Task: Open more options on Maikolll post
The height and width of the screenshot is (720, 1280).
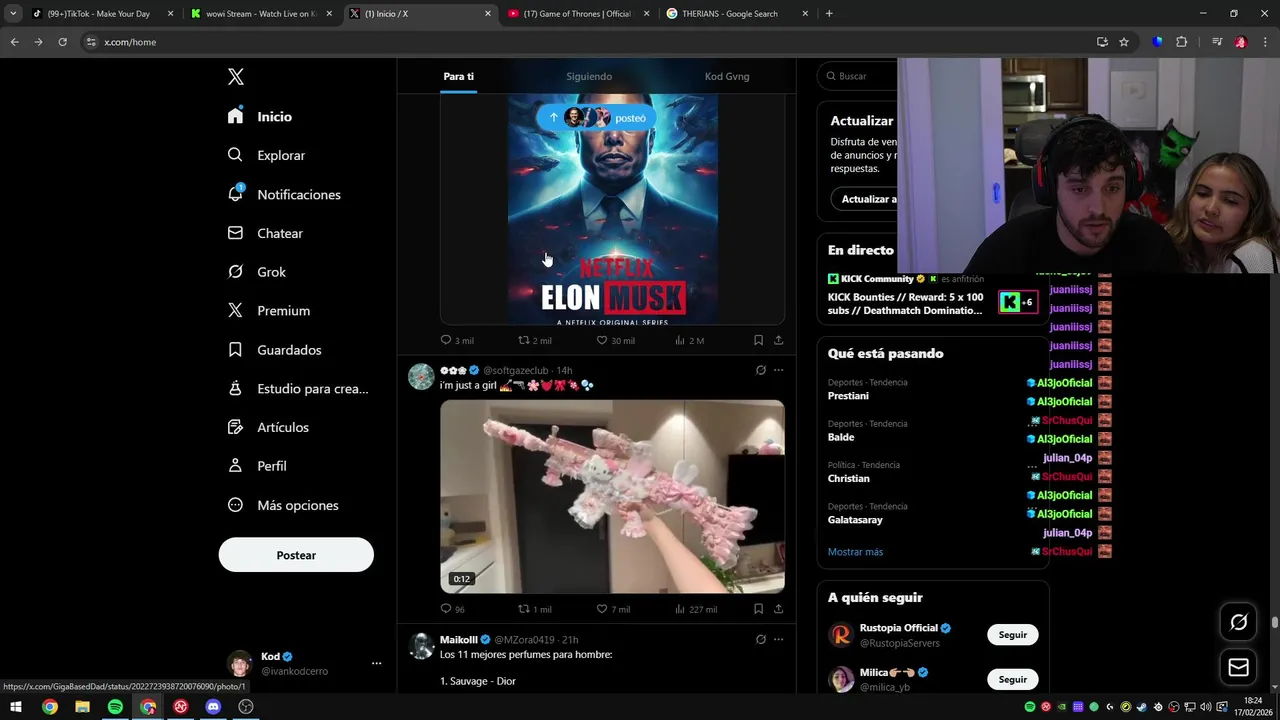Action: (778, 639)
